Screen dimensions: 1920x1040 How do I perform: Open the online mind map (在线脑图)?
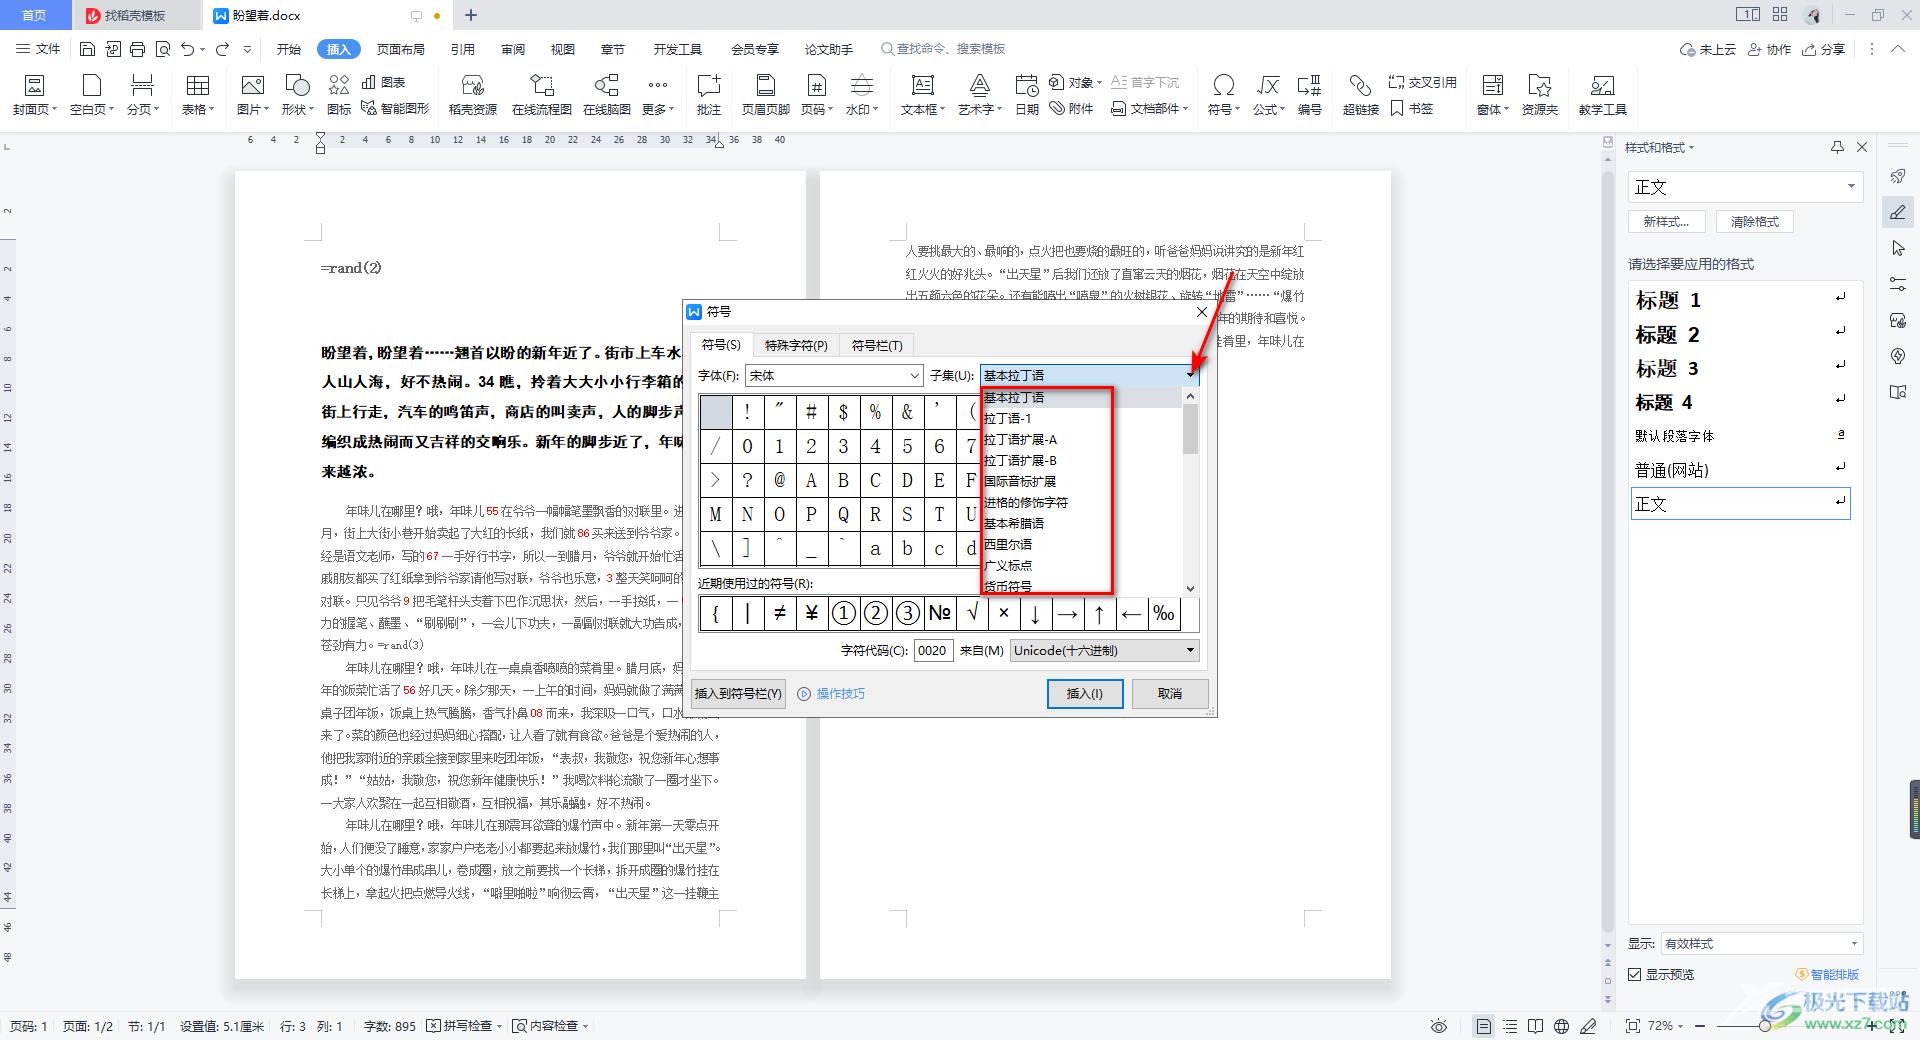coord(607,95)
